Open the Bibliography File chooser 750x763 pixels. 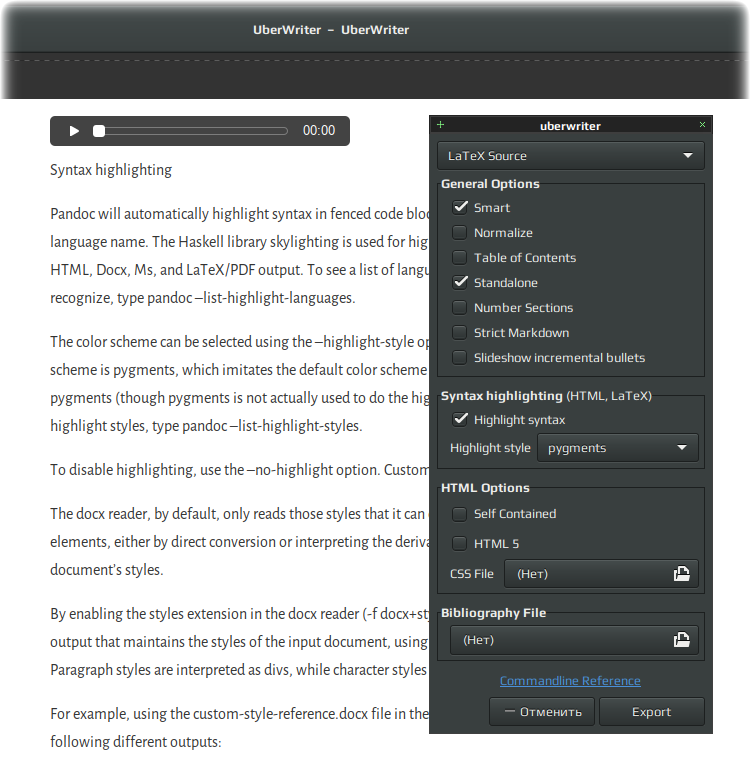click(574, 640)
